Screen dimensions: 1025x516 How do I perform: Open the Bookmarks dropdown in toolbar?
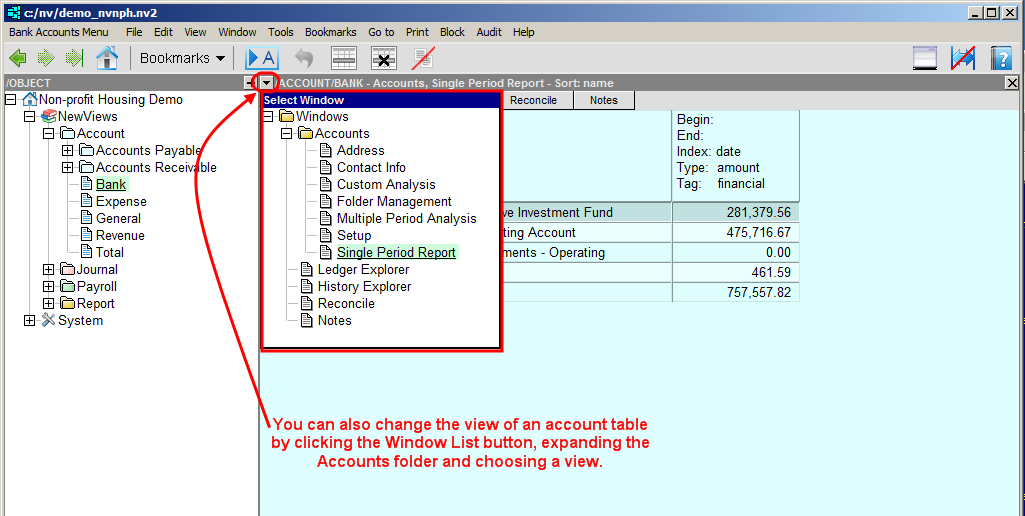click(x=182, y=58)
